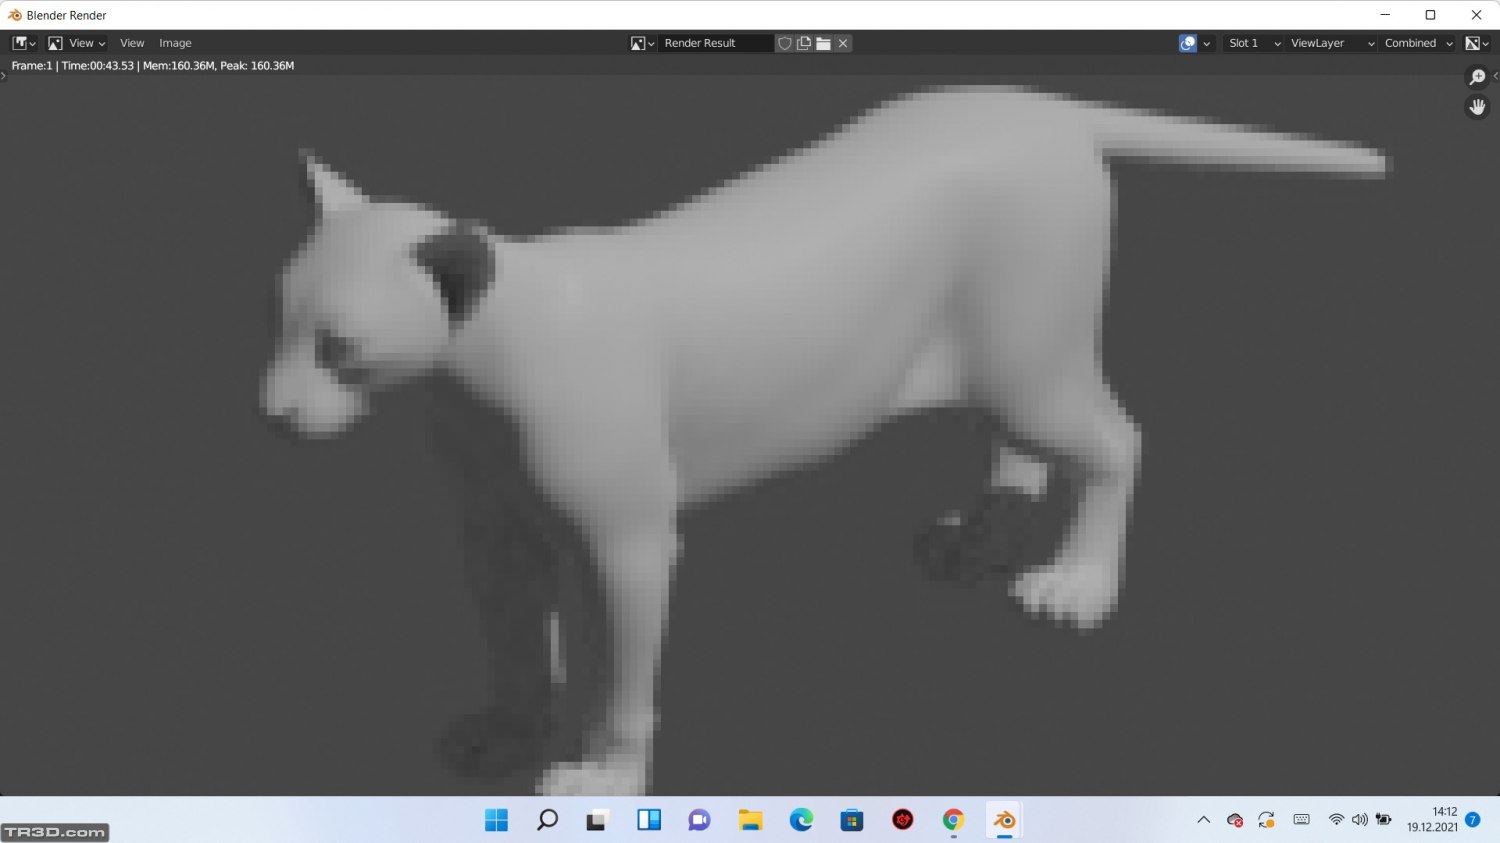This screenshot has height=843, width=1500.
Task: Open the Combined pass dropdown
Action: click(1418, 43)
